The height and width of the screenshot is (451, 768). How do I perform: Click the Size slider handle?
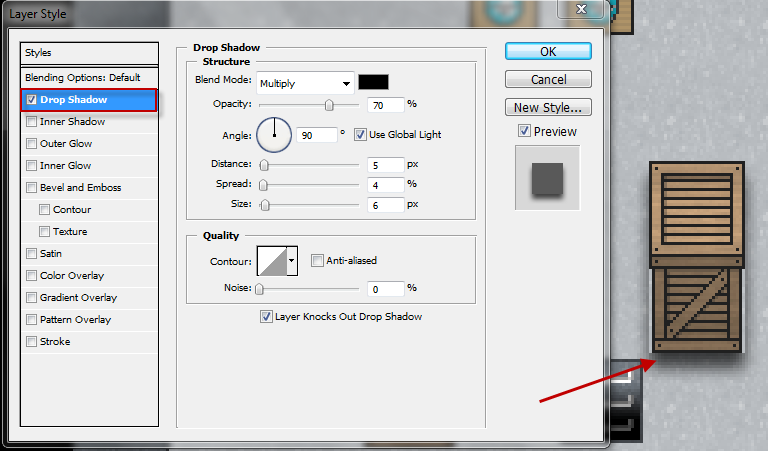[265, 205]
